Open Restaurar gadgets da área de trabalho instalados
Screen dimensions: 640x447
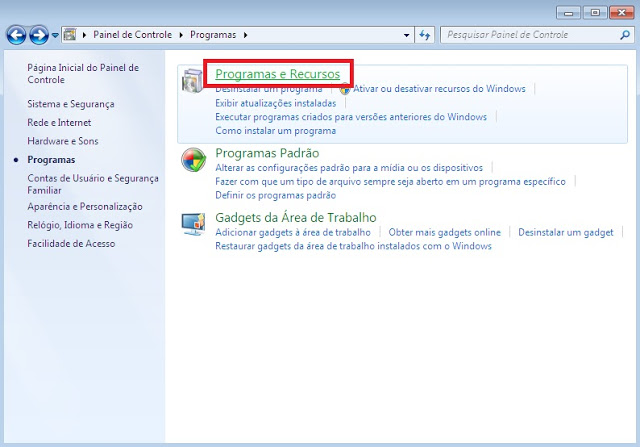point(353,246)
